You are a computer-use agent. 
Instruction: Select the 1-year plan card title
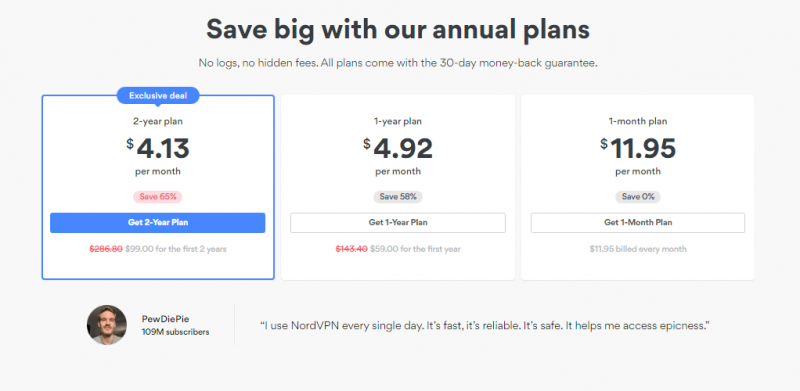point(398,121)
